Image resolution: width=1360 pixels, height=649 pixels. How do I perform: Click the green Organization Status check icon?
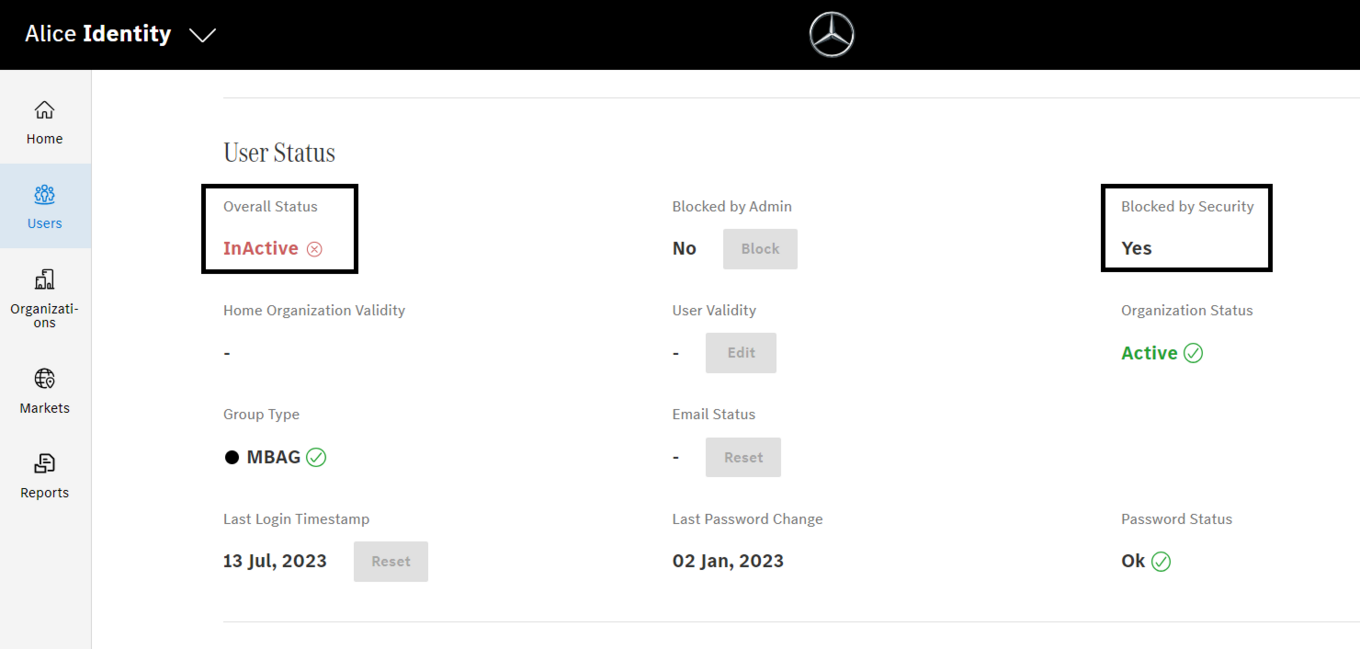click(x=1193, y=353)
